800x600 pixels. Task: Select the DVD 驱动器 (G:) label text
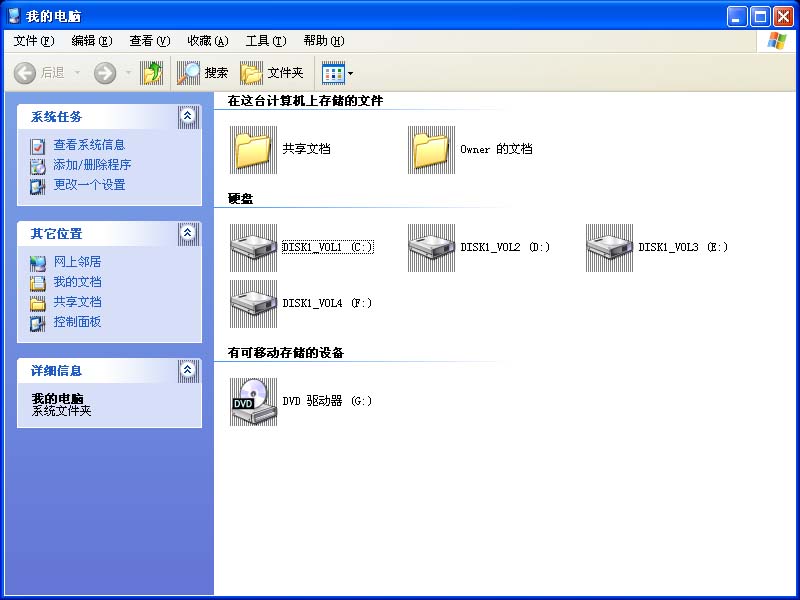click(x=327, y=402)
